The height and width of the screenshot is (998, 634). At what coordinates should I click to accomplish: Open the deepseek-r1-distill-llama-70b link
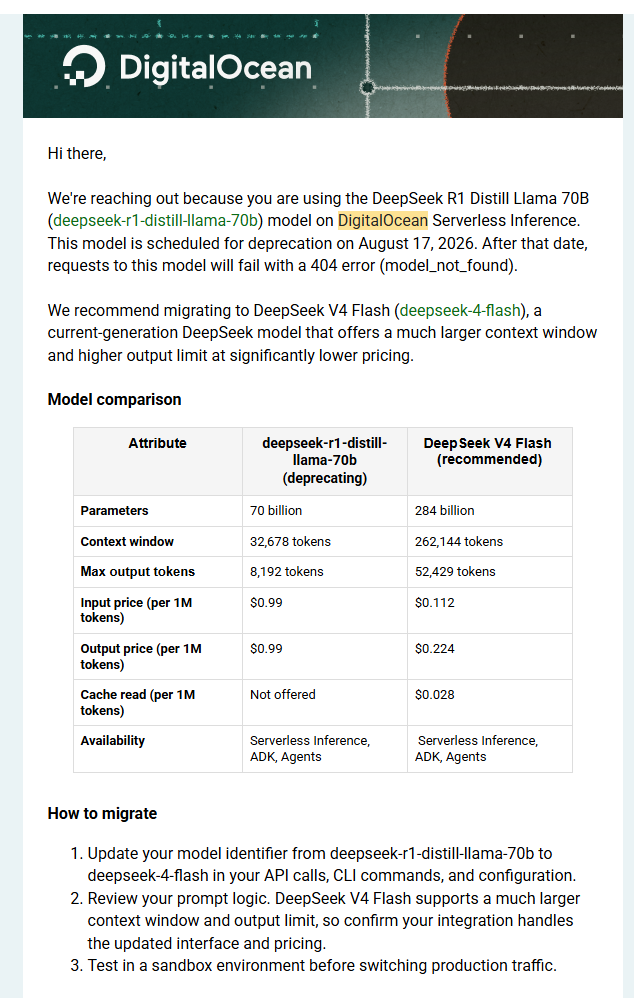tap(155, 221)
